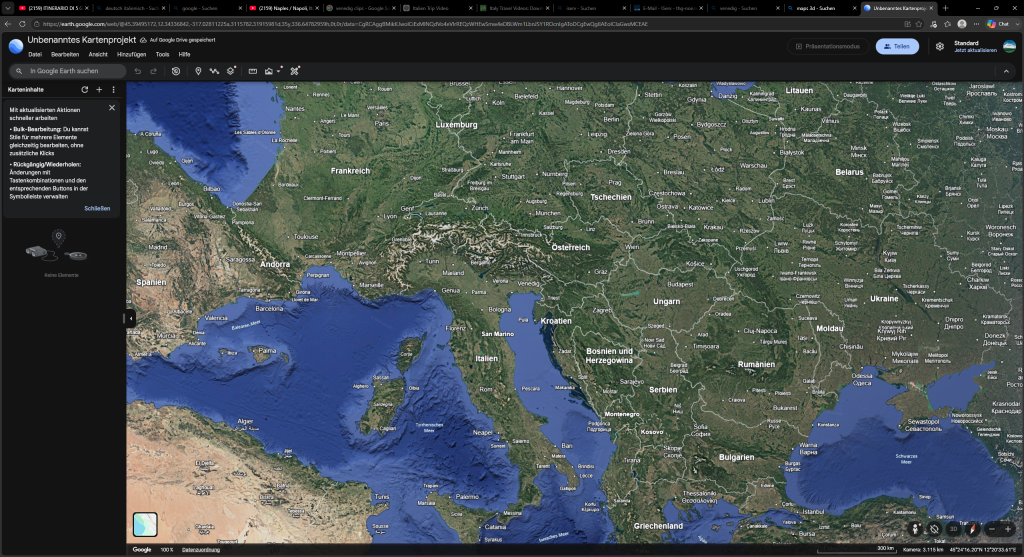This screenshot has height=557, width=1024.
Task: Refresh the Karteninhalte panel
Action: (84, 89)
